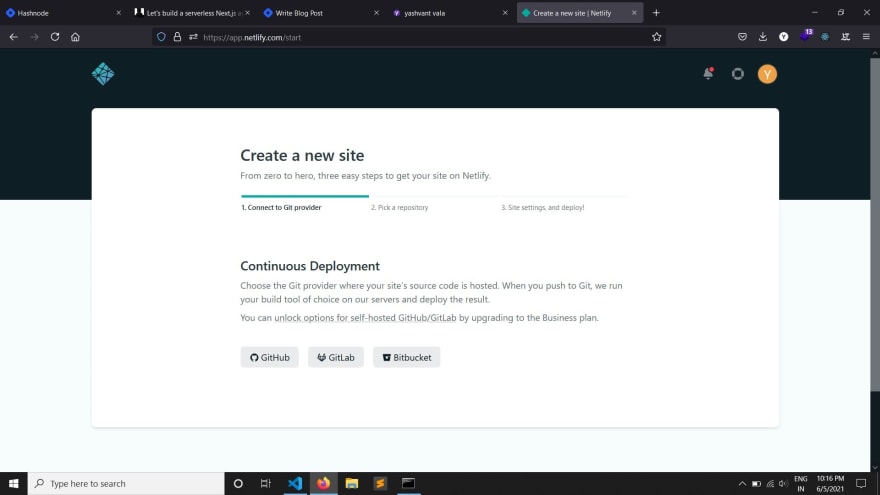880x495 pixels.
Task: Open the help lifebuoy icon
Action: tap(737, 74)
